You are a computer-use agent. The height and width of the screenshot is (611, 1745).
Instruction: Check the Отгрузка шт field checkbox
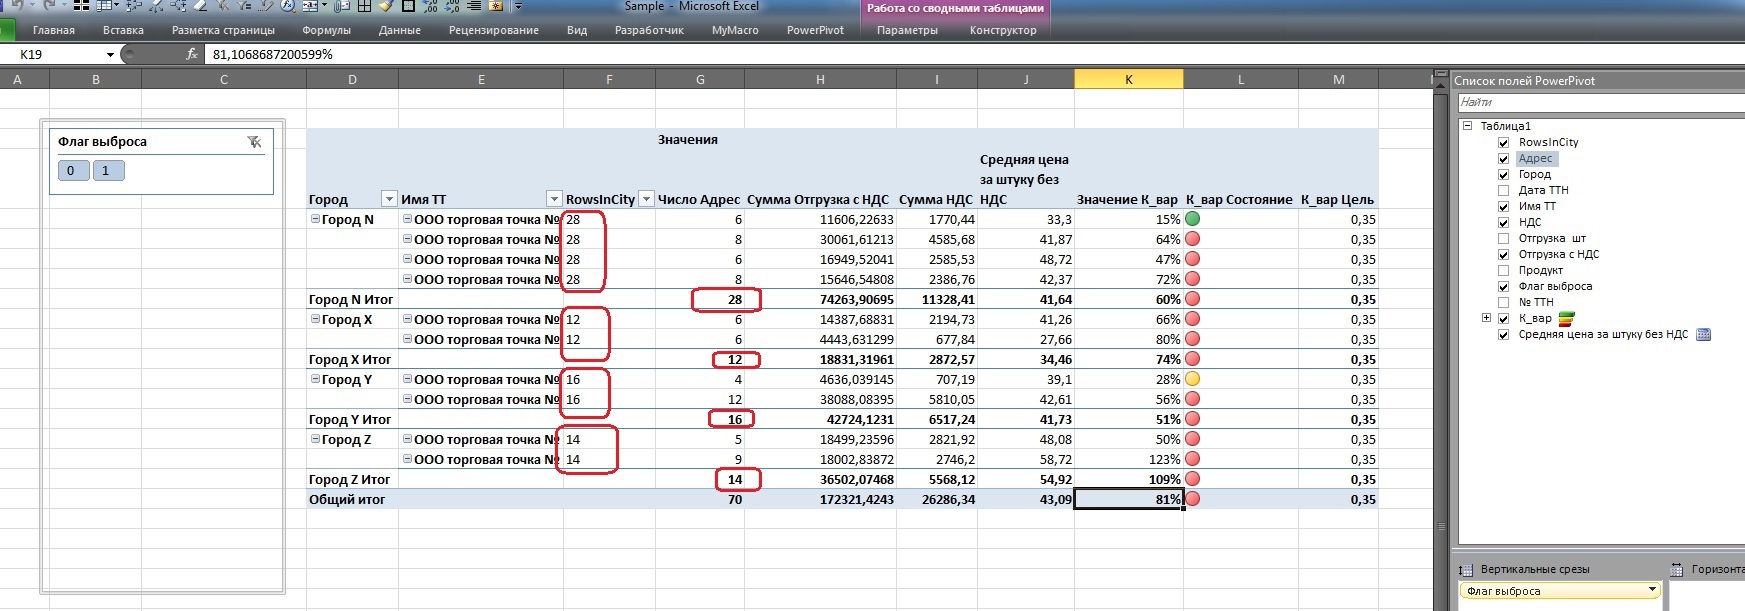(x=1503, y=238)
